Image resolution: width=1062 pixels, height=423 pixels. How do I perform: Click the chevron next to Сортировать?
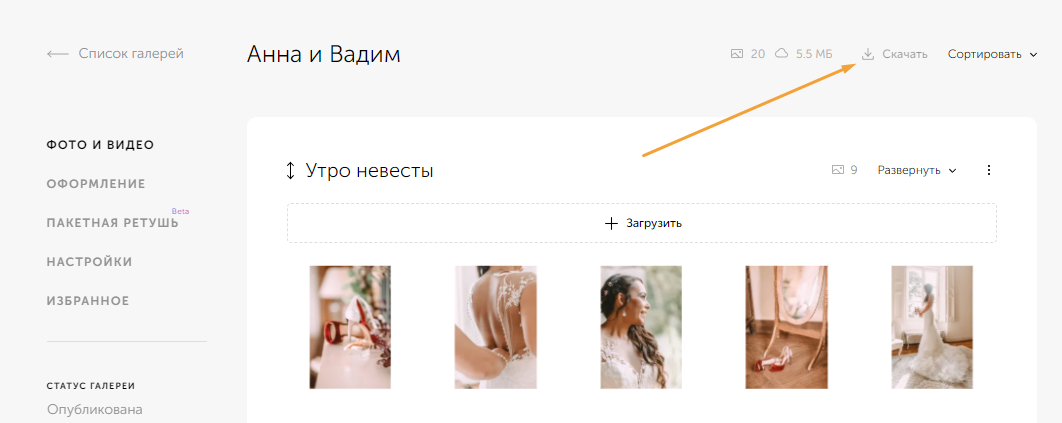click(x=1033, y=55)
